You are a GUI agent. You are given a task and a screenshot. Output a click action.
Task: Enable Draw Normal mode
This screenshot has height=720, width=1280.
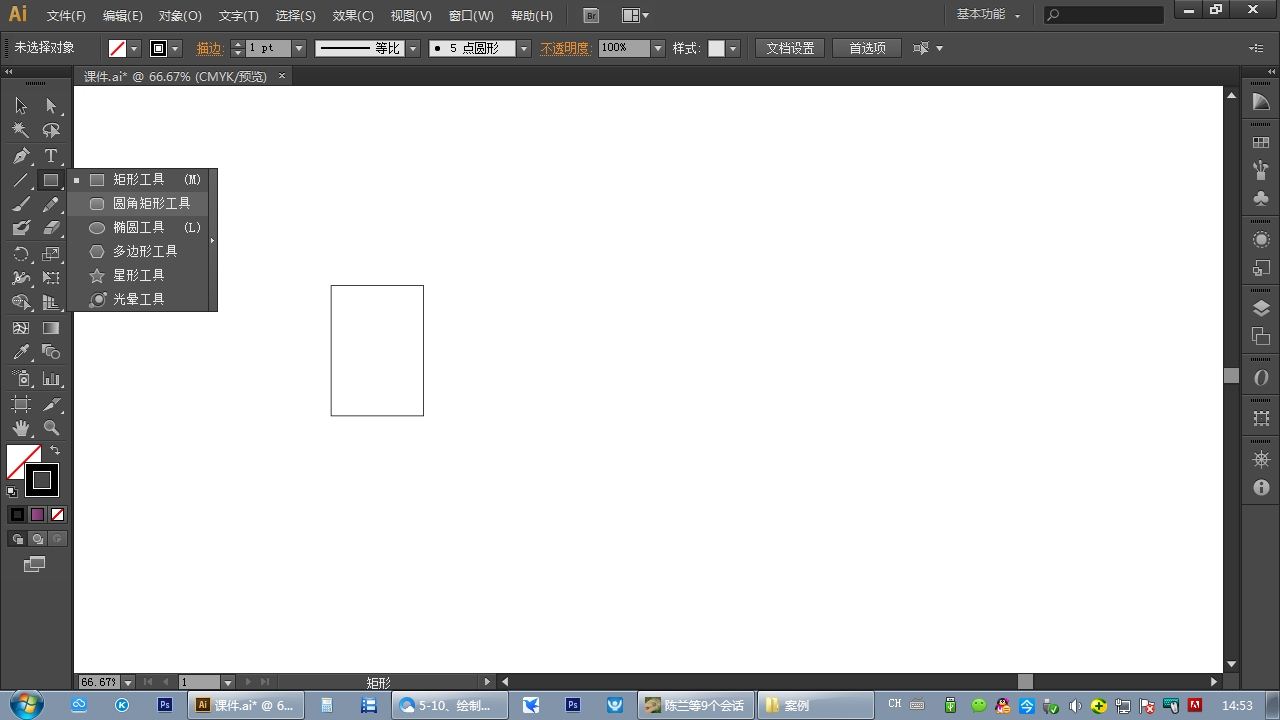[17, 539]
